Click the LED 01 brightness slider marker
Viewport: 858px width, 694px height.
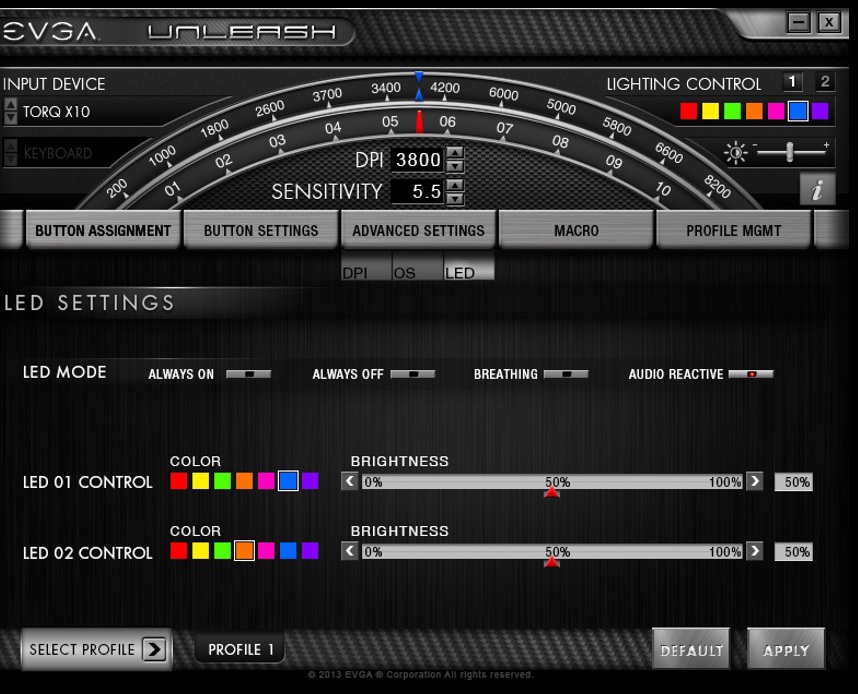pos(552,493)
